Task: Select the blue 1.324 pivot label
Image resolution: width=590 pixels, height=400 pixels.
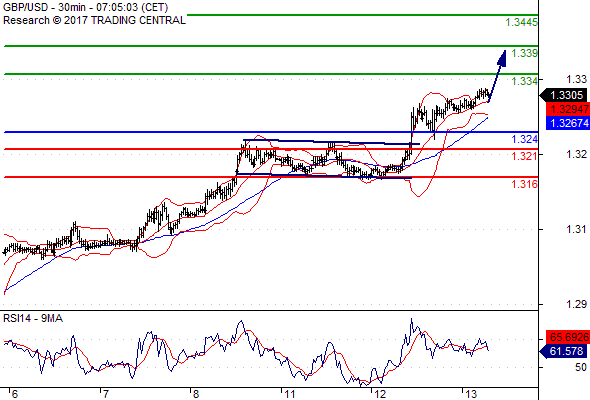Action: click(525, 139)
